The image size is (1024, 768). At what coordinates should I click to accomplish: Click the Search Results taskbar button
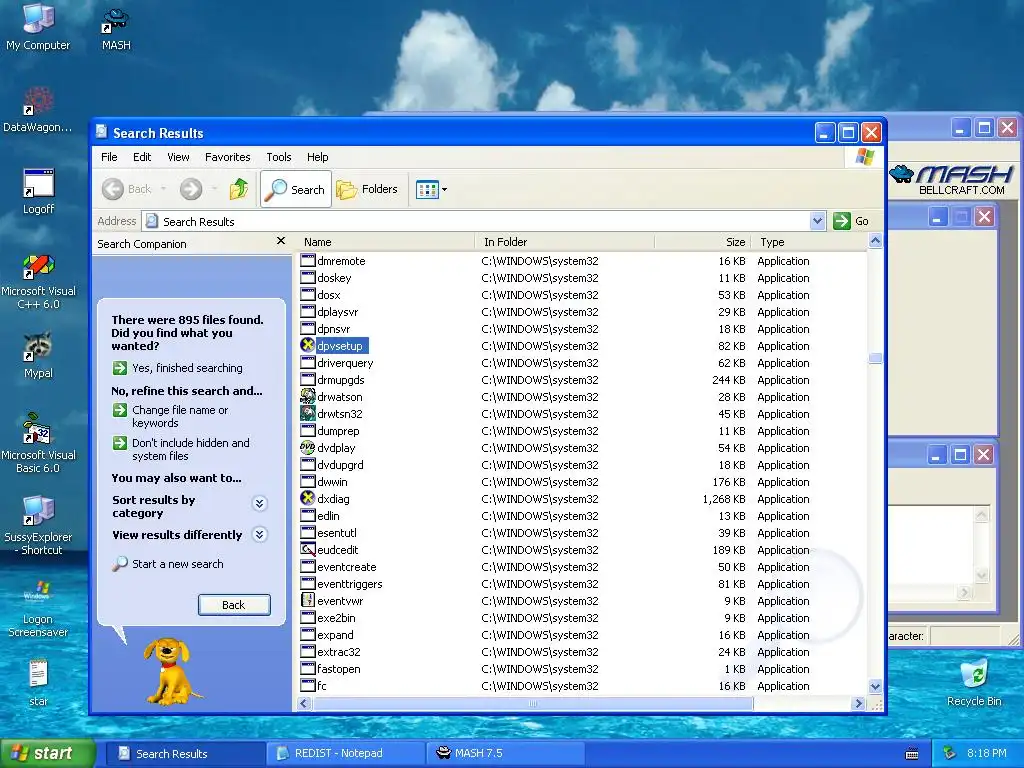[x=186, y=753]
